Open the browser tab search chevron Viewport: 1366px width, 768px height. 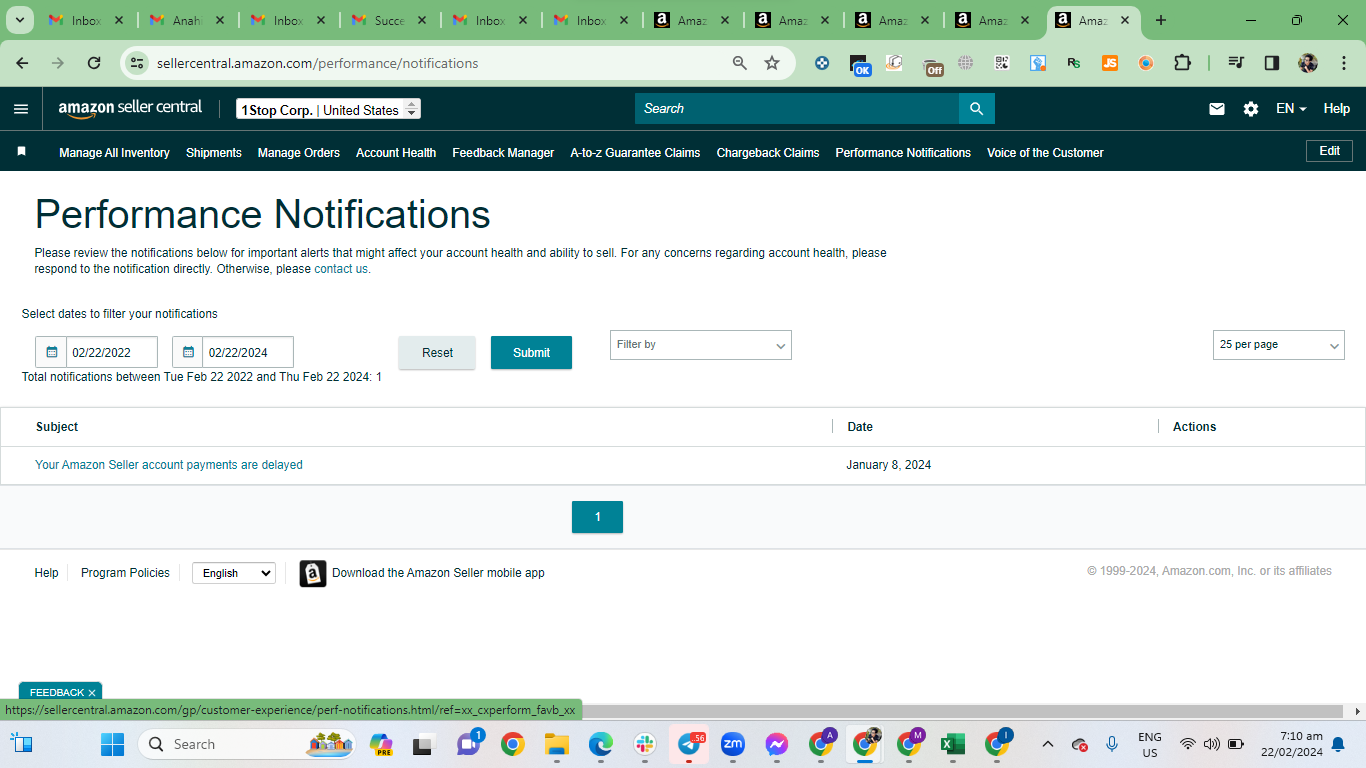pos(19,20)
